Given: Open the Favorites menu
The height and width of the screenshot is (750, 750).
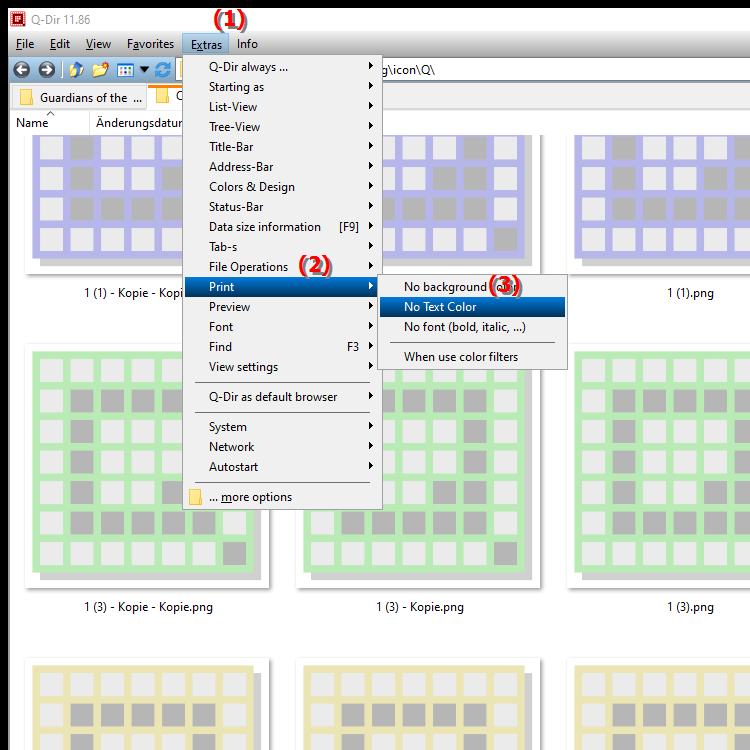Looking at the screenshot, I should tap(150, 44).
